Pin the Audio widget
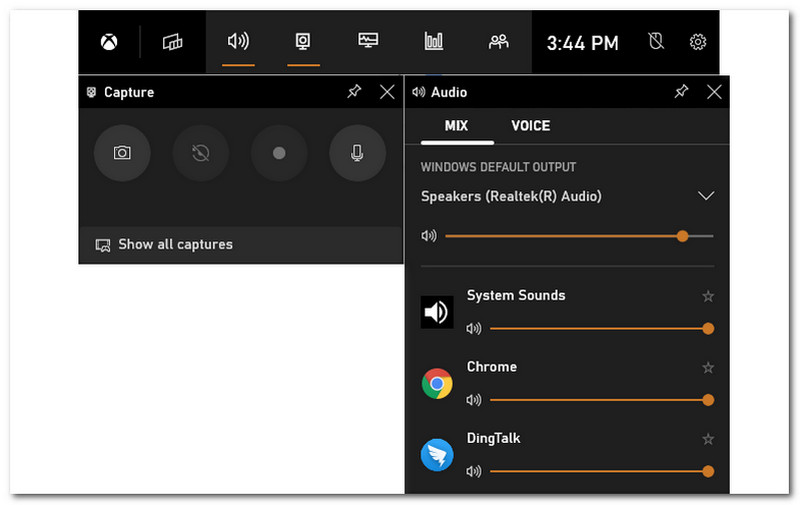 click(681, 92)
